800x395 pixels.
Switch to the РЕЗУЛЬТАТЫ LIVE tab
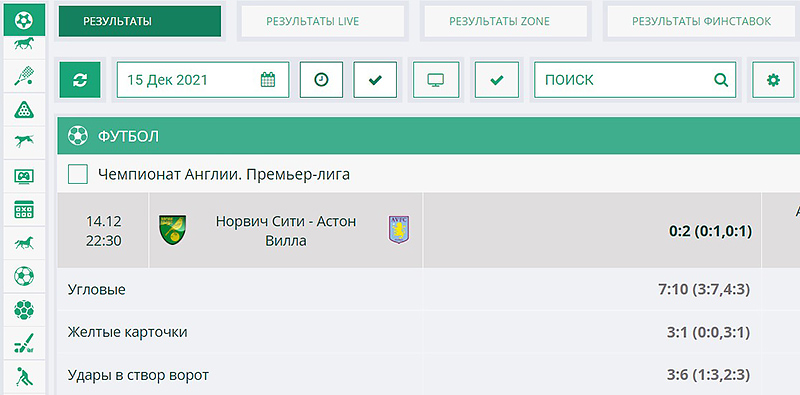[322, 21]
